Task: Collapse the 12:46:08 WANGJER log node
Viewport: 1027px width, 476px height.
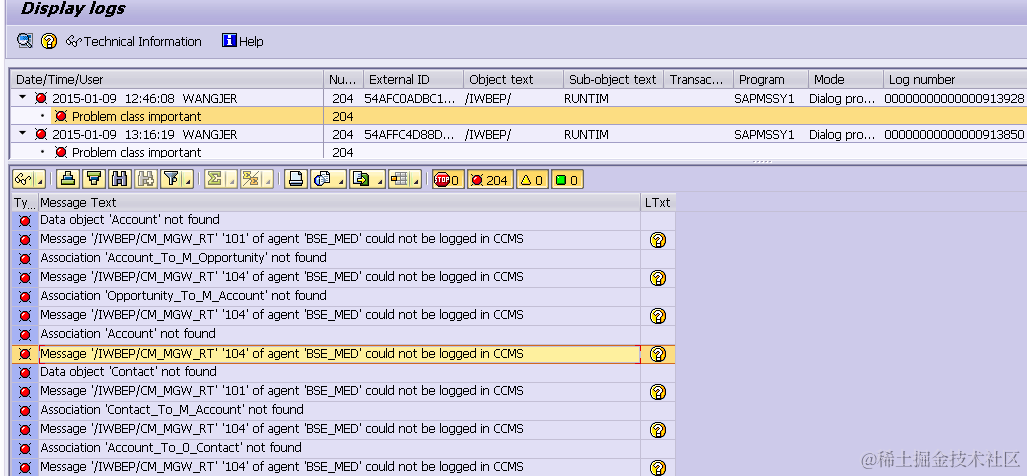Action: (x=23, y=98)
